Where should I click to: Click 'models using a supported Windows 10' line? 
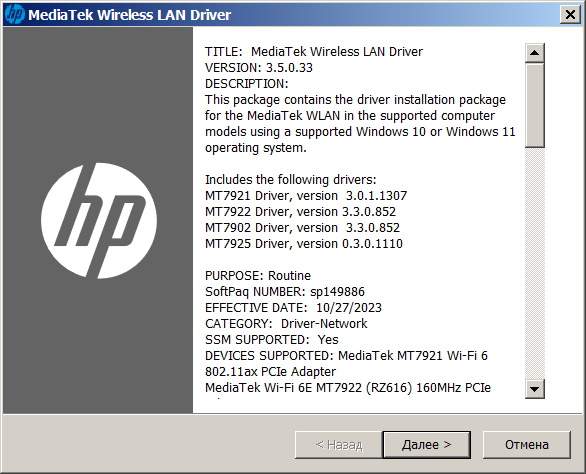tap(360, 132)
